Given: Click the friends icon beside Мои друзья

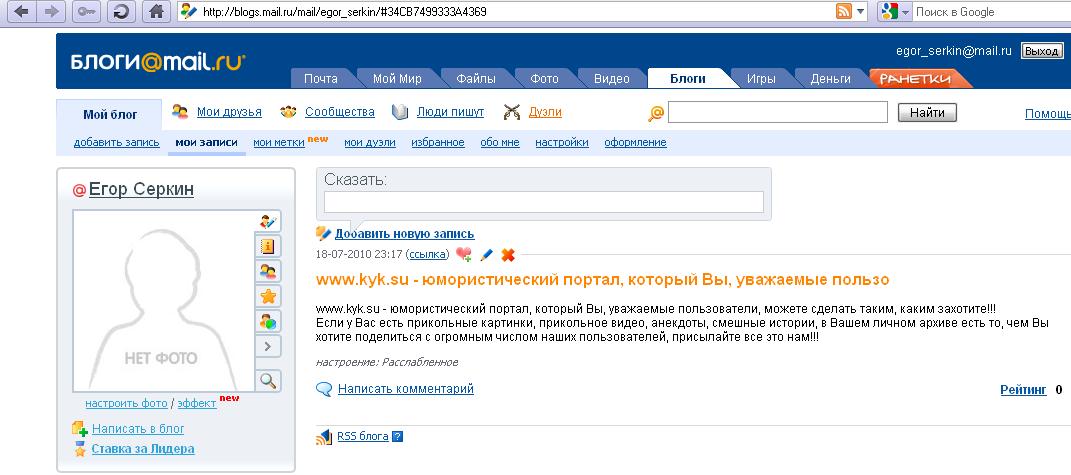Looking at the screenshot, I should 180,111.
